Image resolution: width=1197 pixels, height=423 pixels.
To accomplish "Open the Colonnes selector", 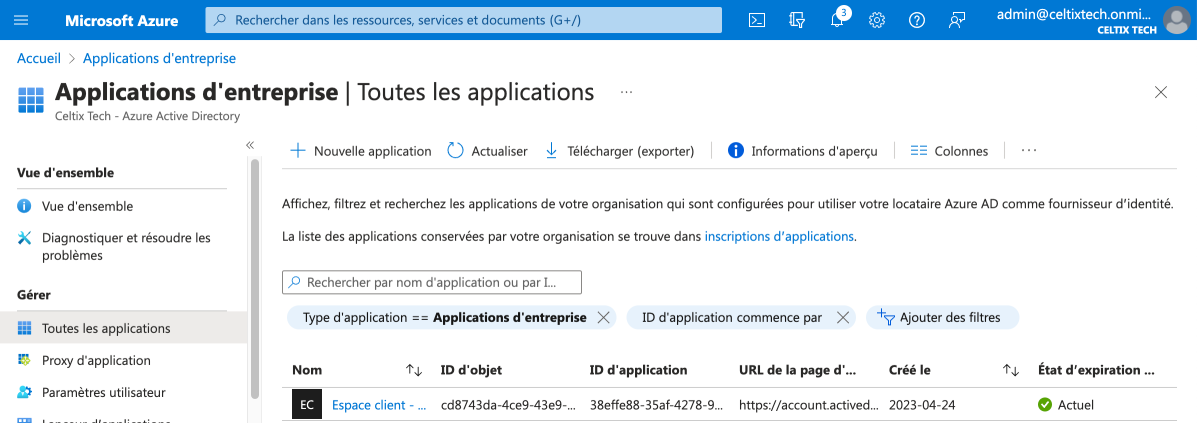I will click(949, 151).
